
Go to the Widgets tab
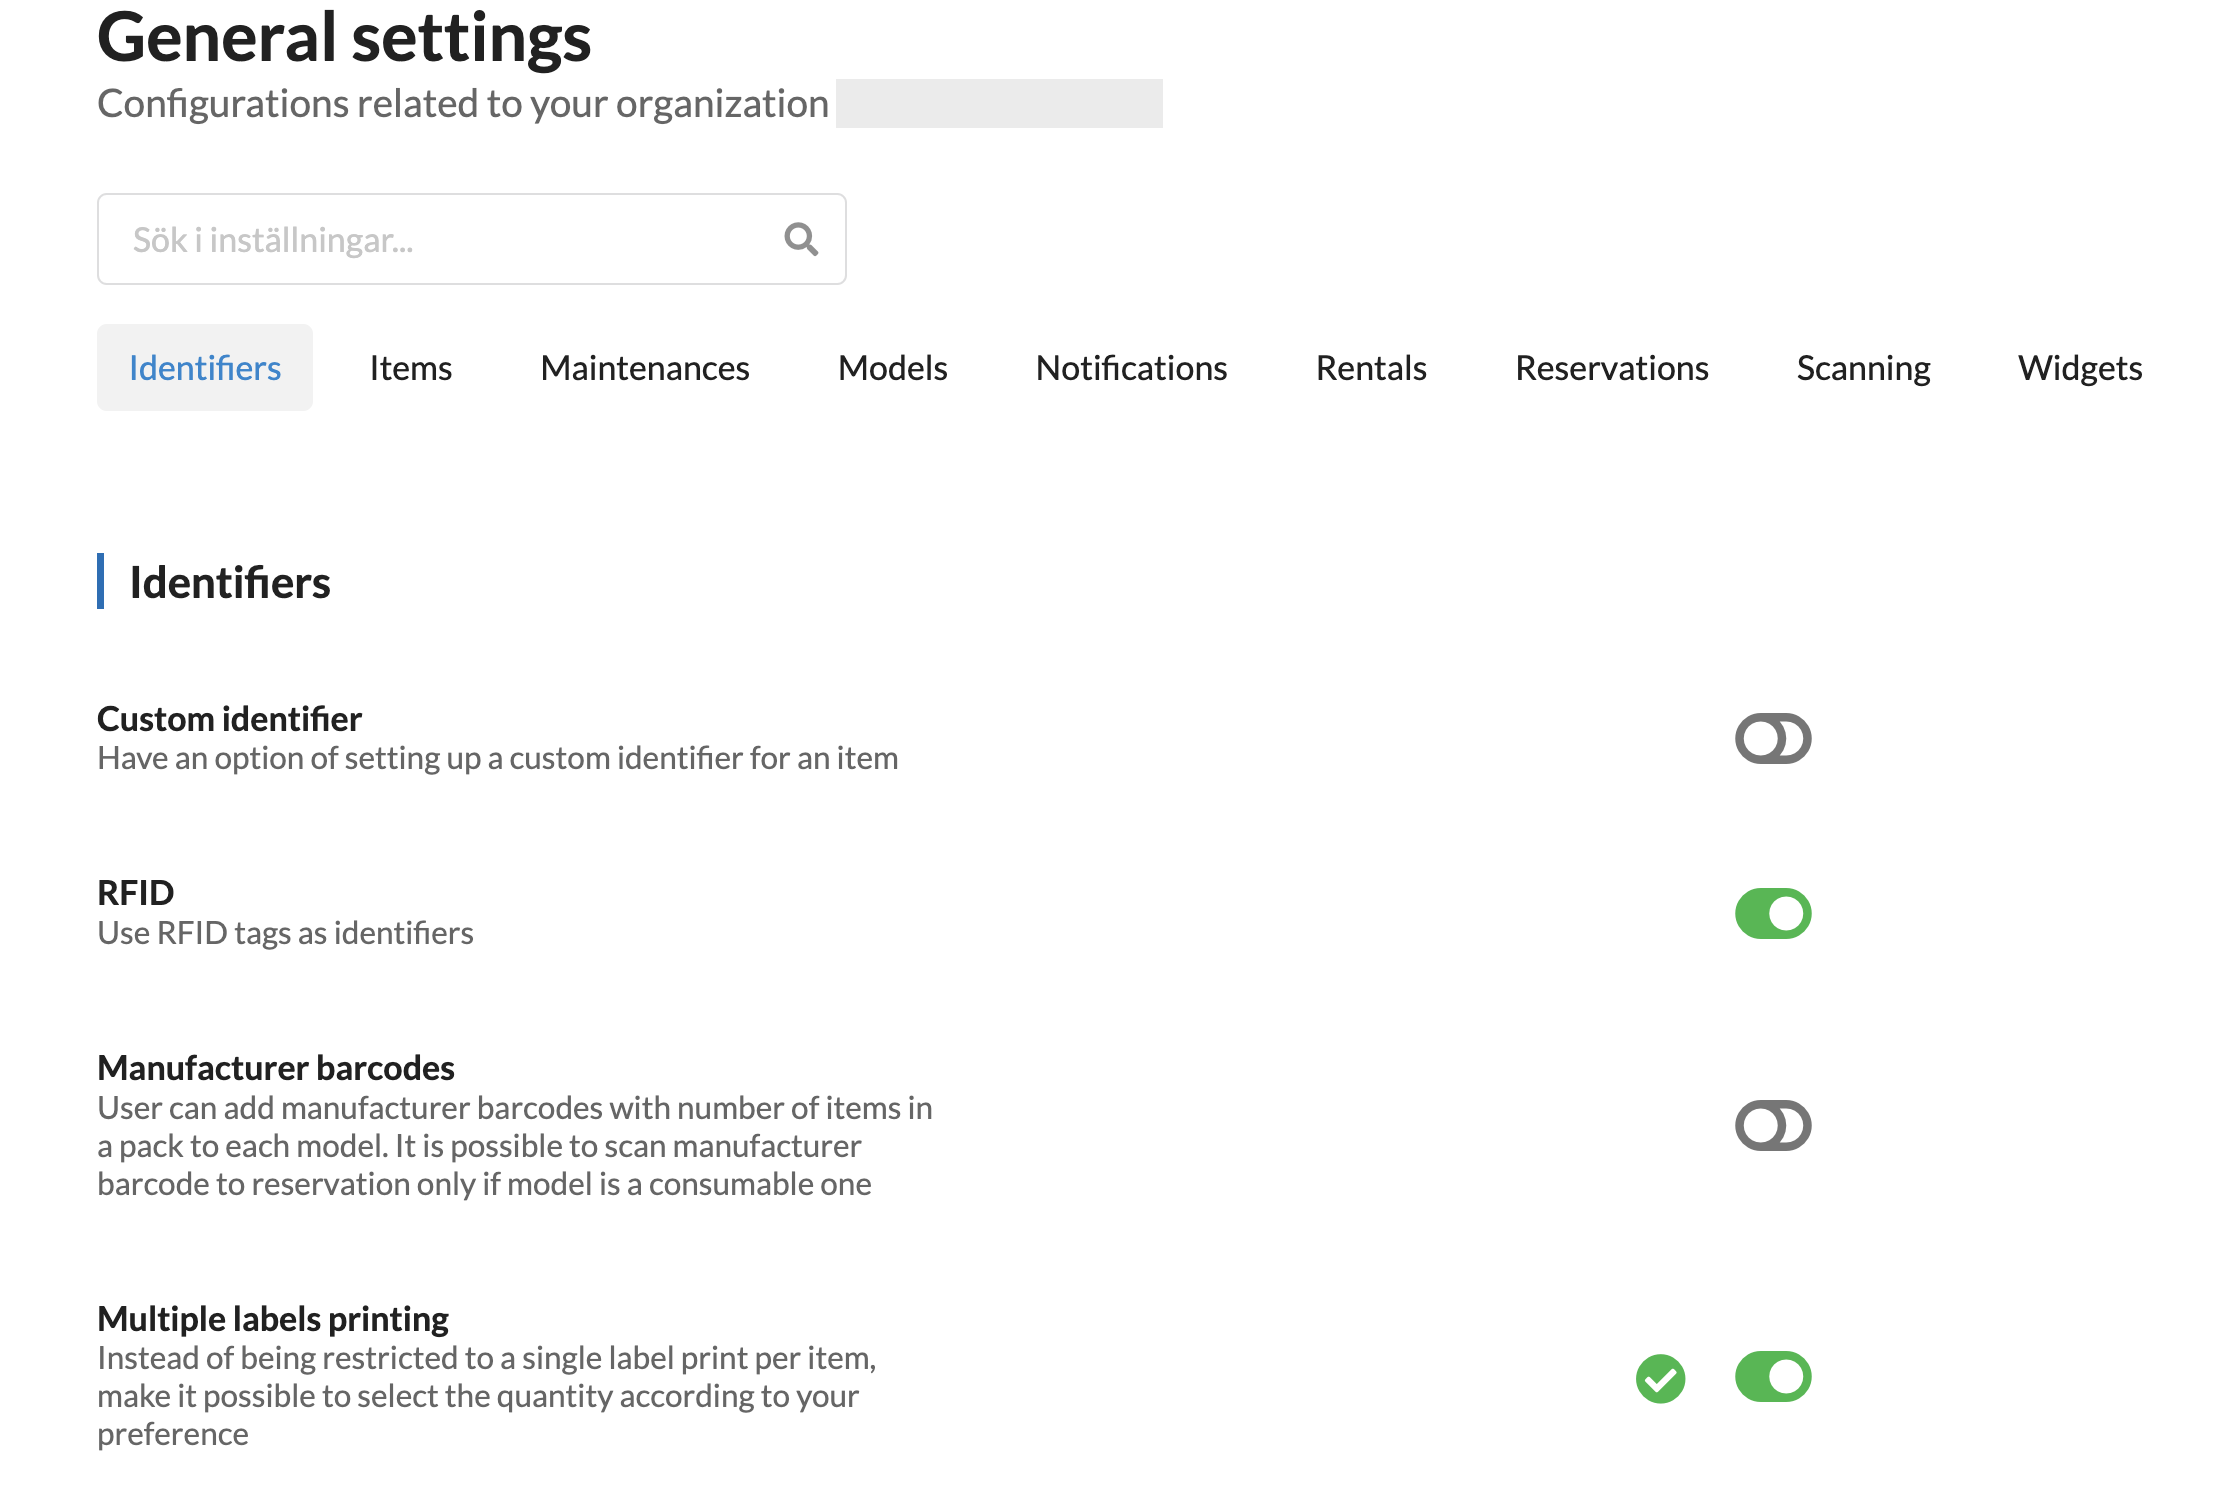point(2079,368)
